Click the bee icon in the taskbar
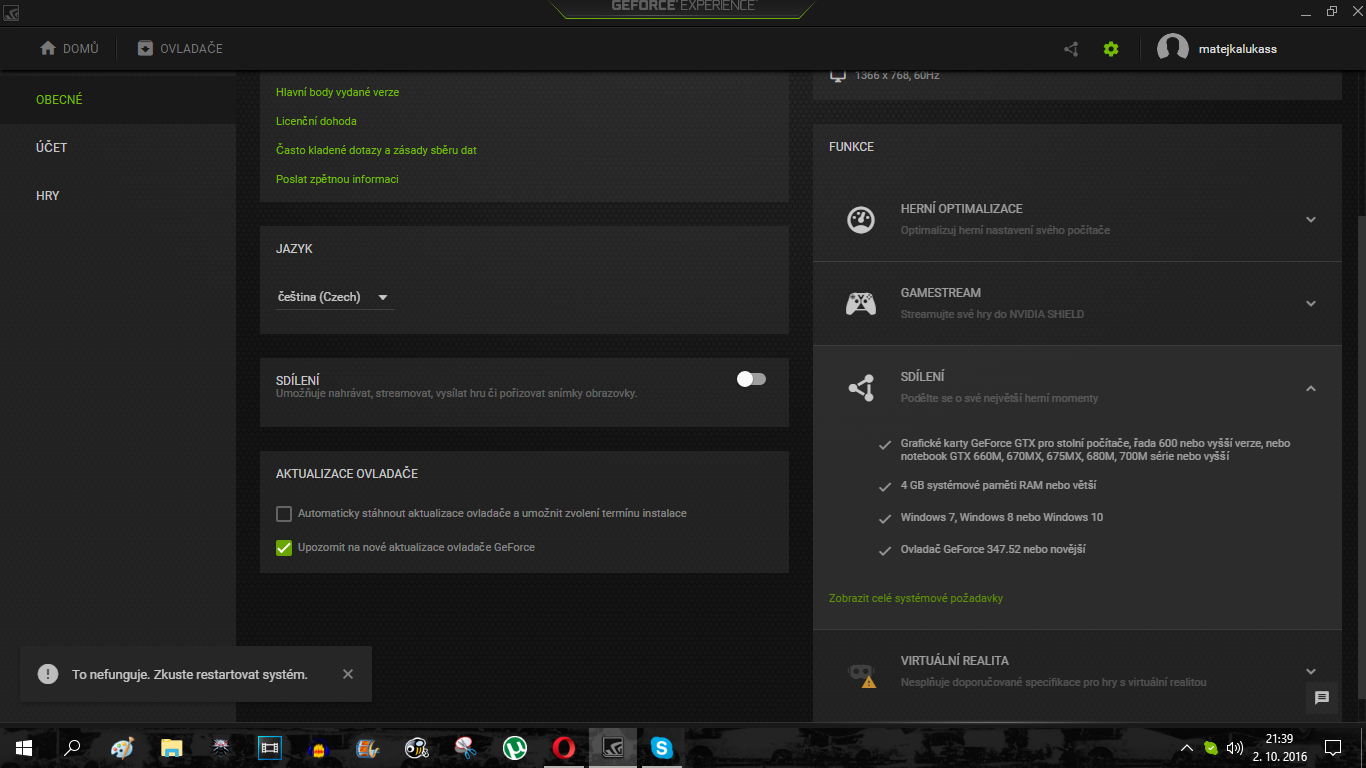The width and height of the screenshot is (1366, 768). click(x=416, y=747)
